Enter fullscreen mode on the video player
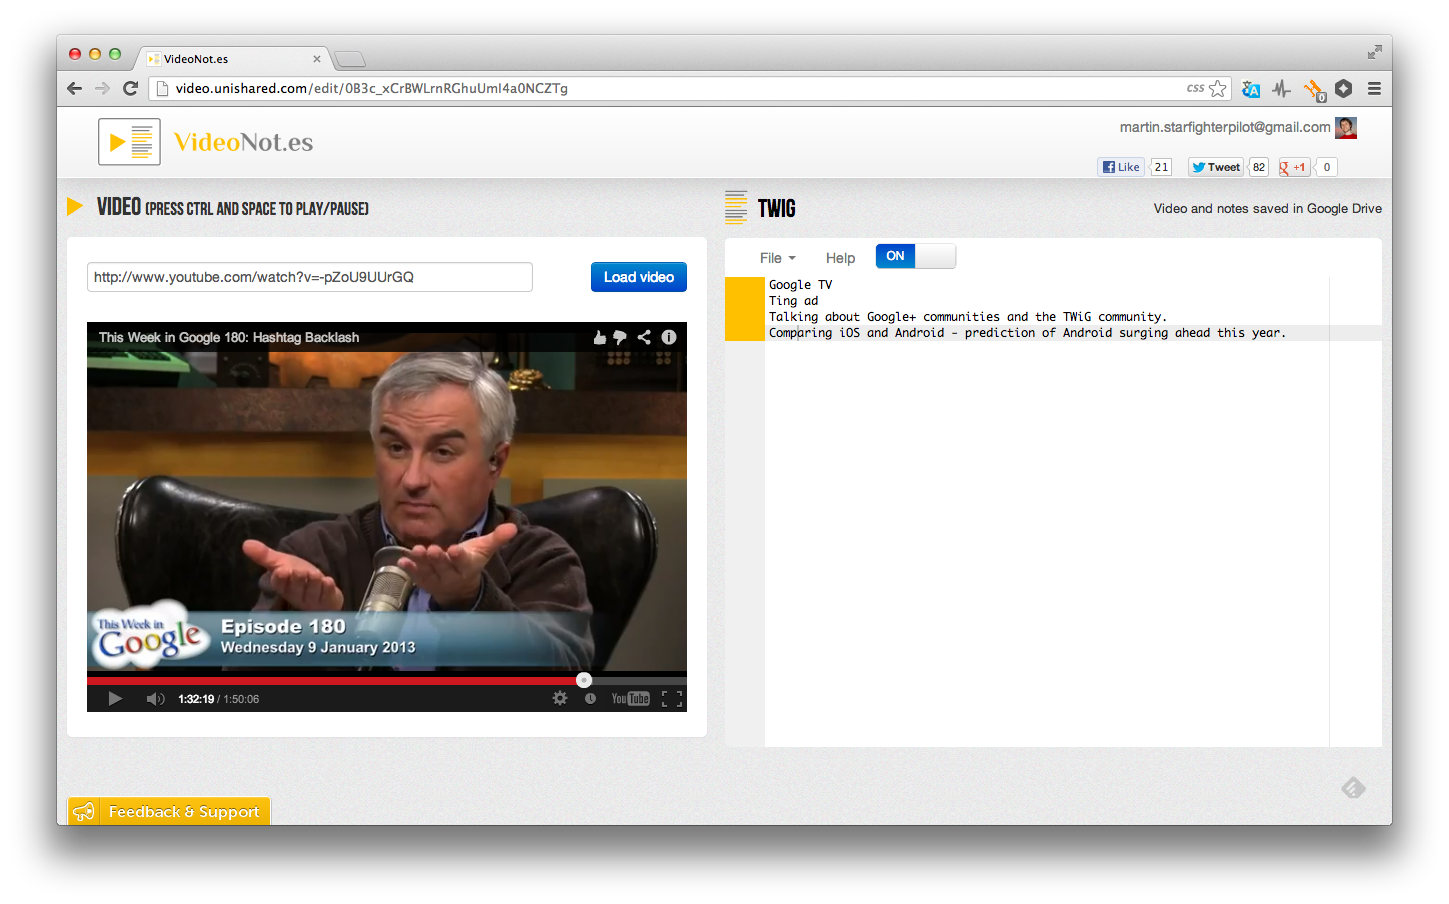This screenshot has height=904, width=1449. pyautogui.click(x=671, y=698)
